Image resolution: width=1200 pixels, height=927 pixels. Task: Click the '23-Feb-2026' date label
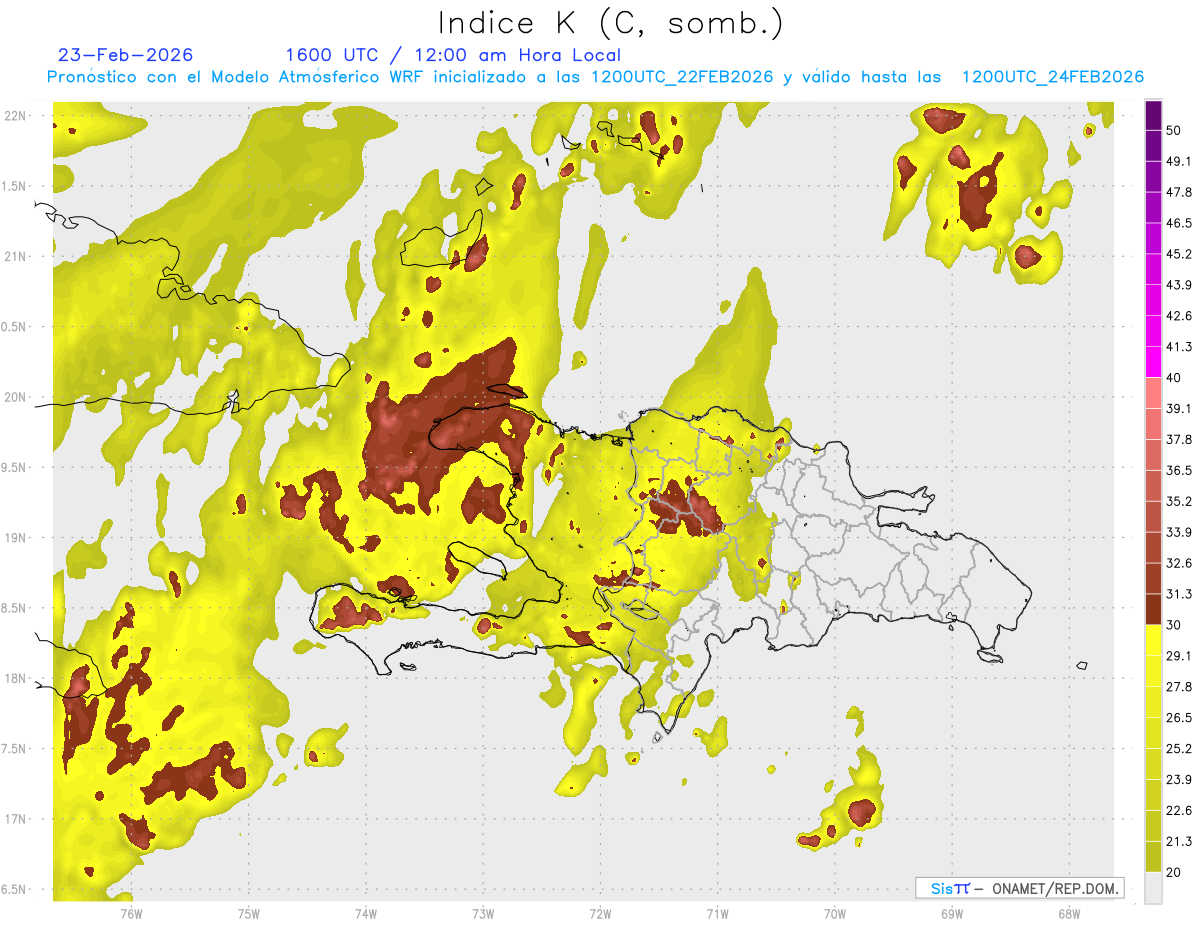[x=125, y=55]
